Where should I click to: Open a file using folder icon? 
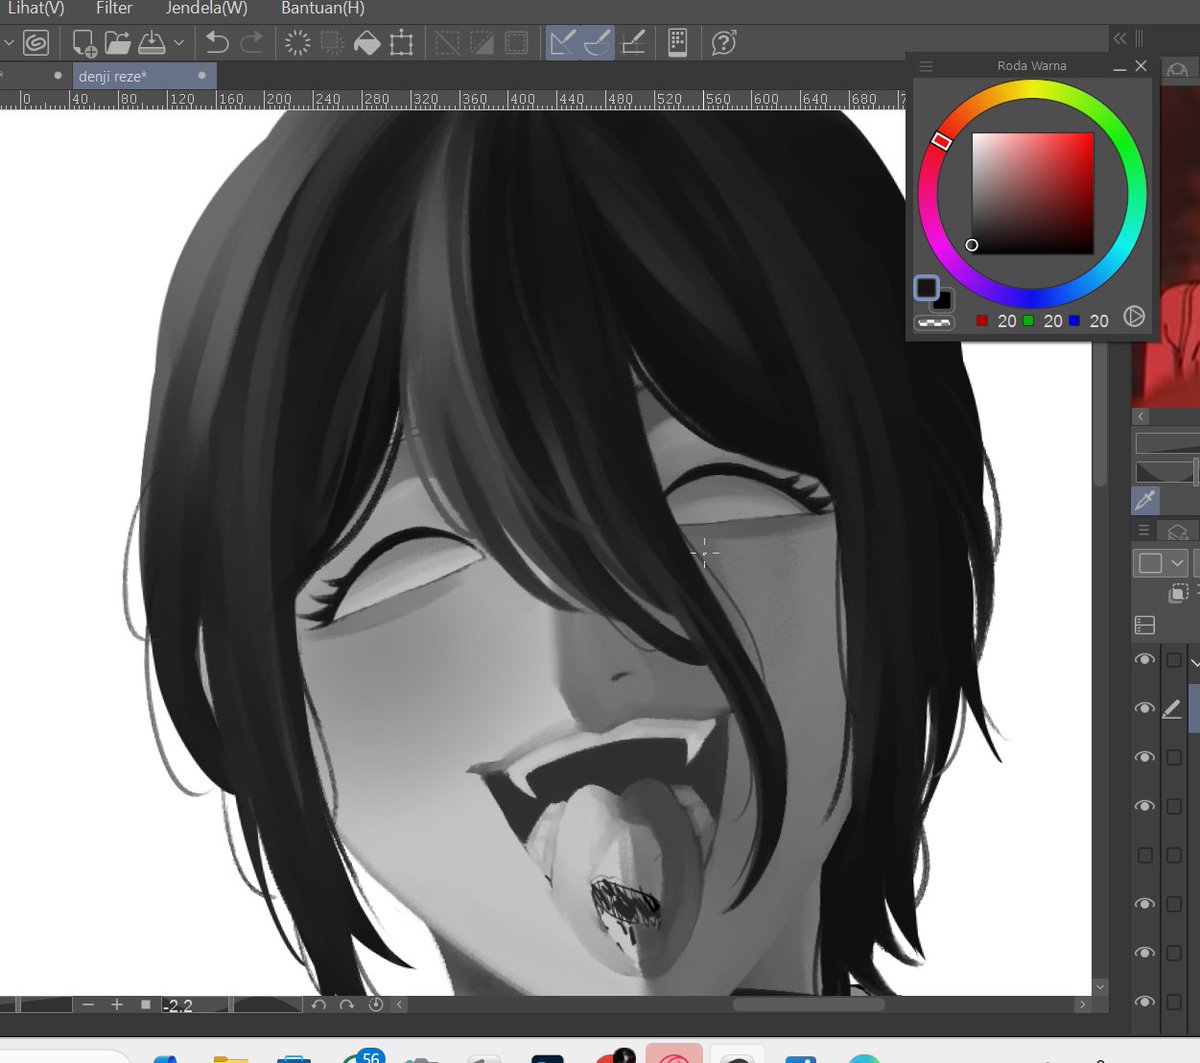[118, 43]
